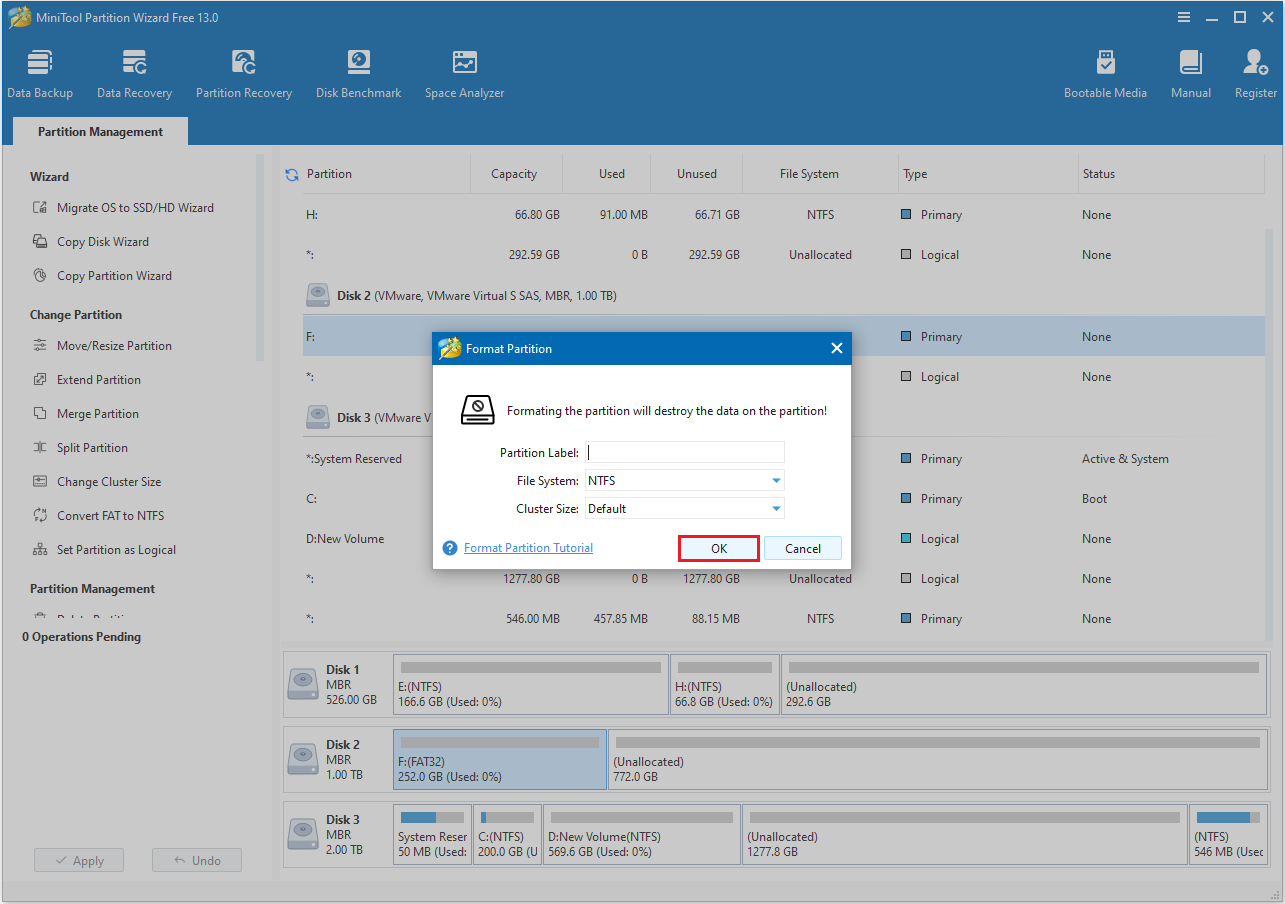The width and height of the screenshot is (1285, 904).
Task: Launch Data Recovery
Action: pyautogui.click(x=134, y=70)
